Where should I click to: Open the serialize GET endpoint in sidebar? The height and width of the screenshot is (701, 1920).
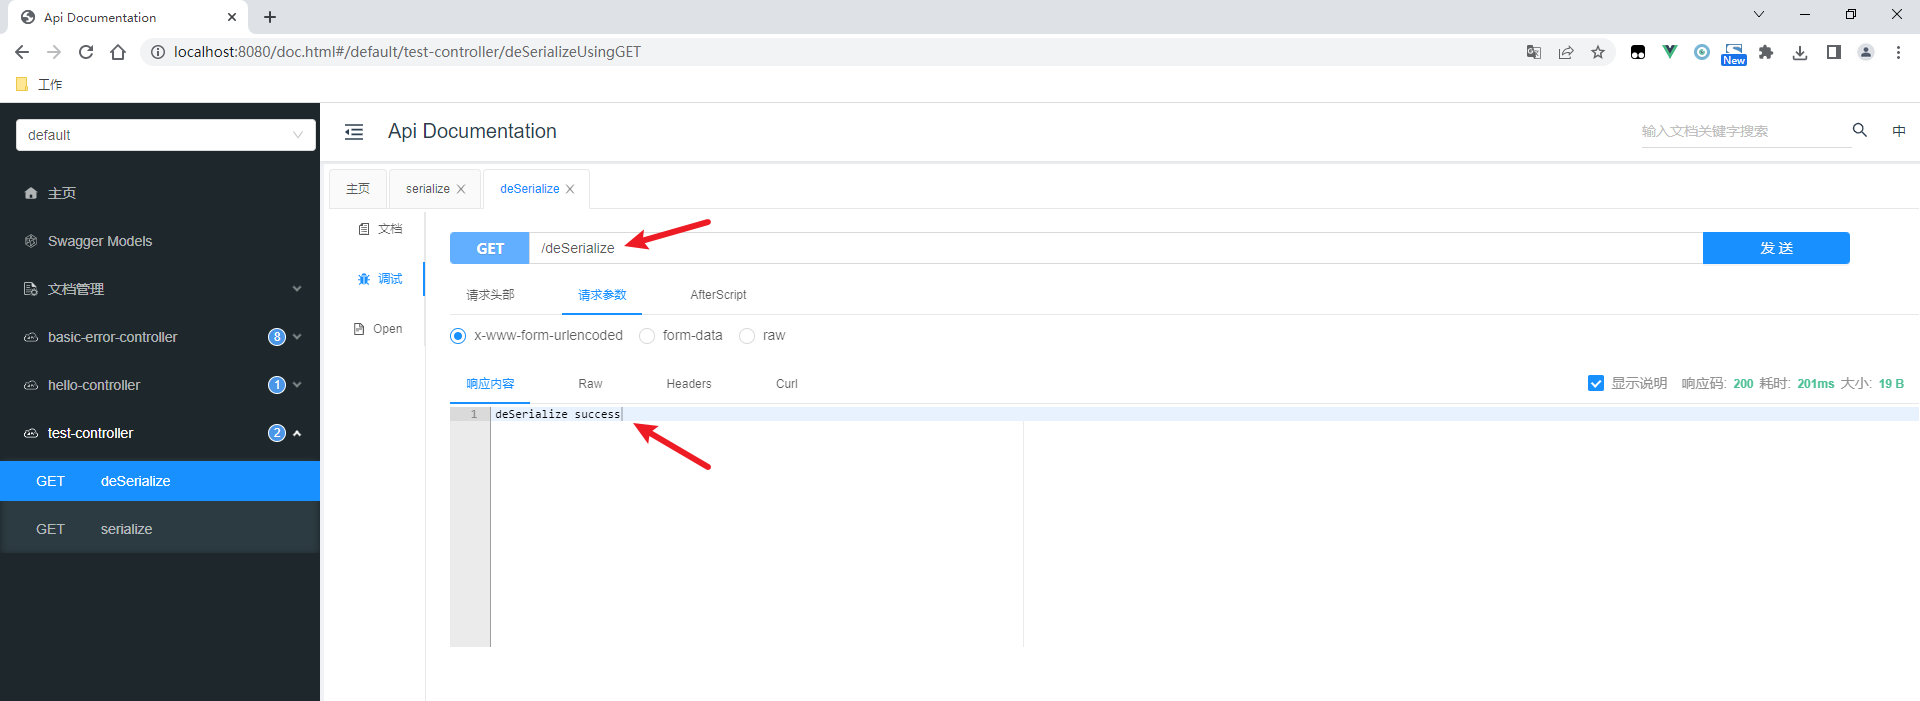click(x=160, y=529)
